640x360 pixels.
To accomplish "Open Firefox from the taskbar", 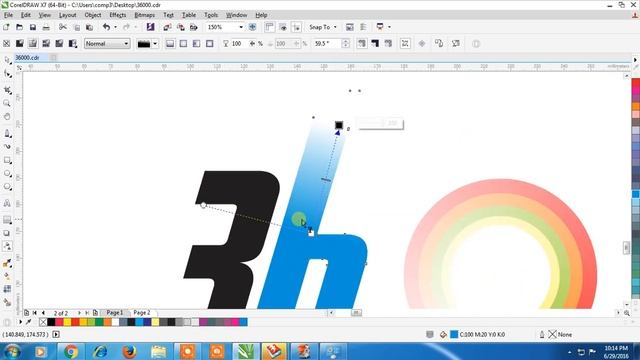I will point(129,351).
